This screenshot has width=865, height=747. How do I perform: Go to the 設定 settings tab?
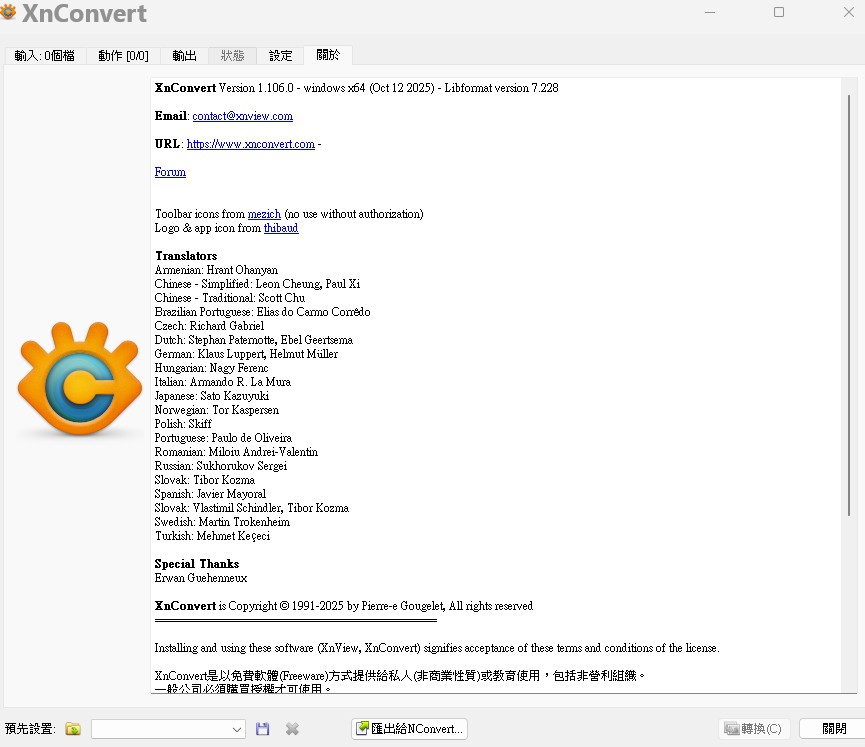coord(281,56)
